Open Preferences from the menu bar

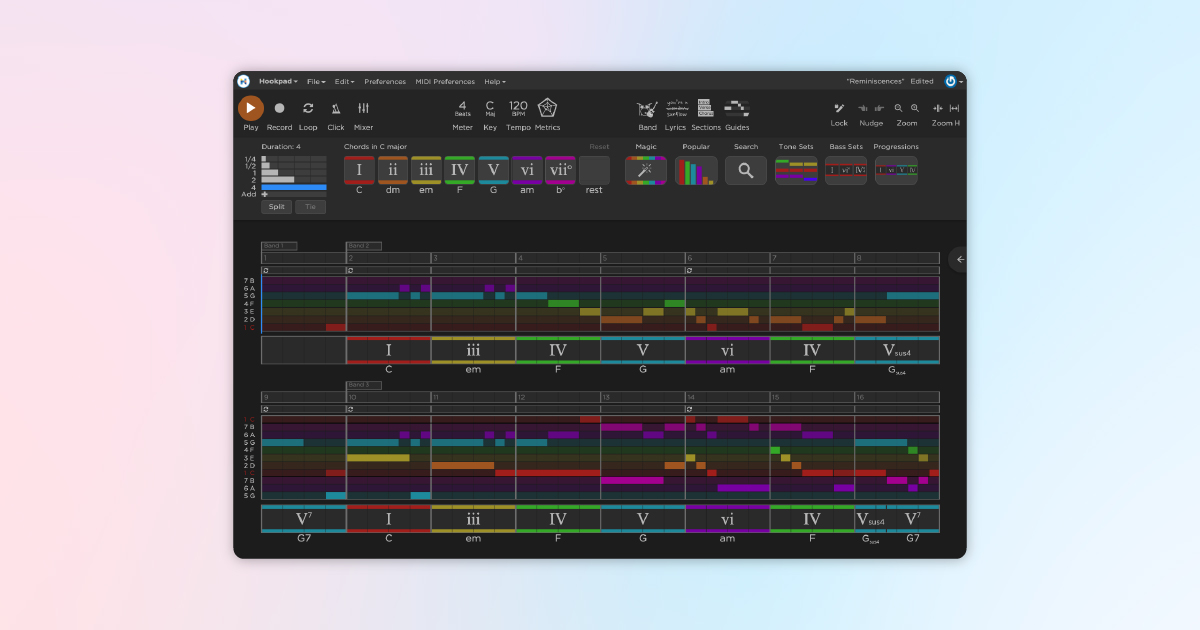(385, 81)
